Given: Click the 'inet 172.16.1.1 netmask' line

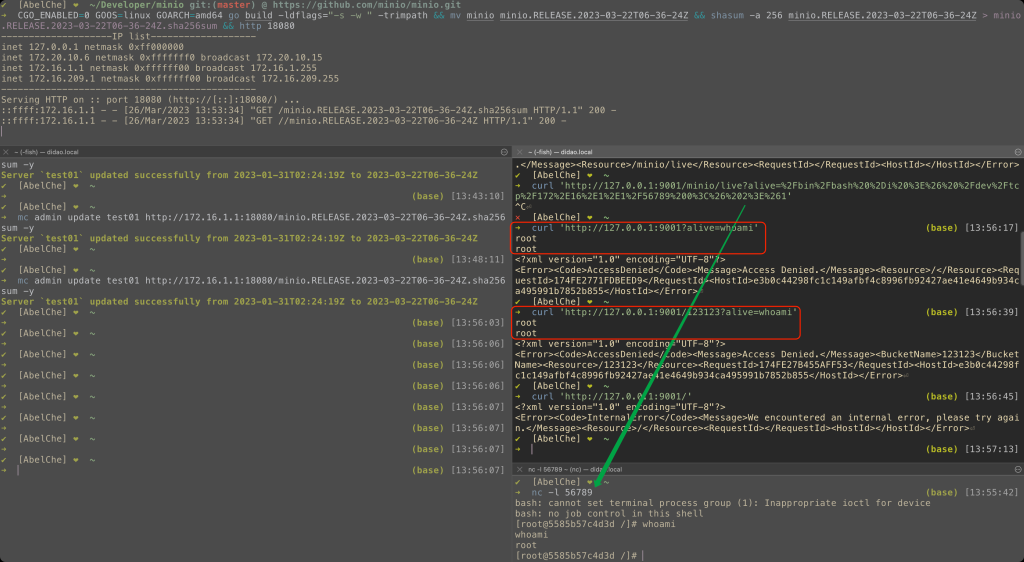Looking at the screenshot, I should [159, 68].
